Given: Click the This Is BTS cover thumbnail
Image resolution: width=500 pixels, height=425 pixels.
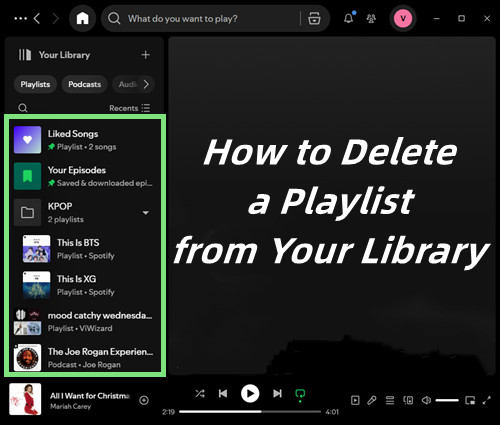Looking at the screenshot, I should [36, 249].
